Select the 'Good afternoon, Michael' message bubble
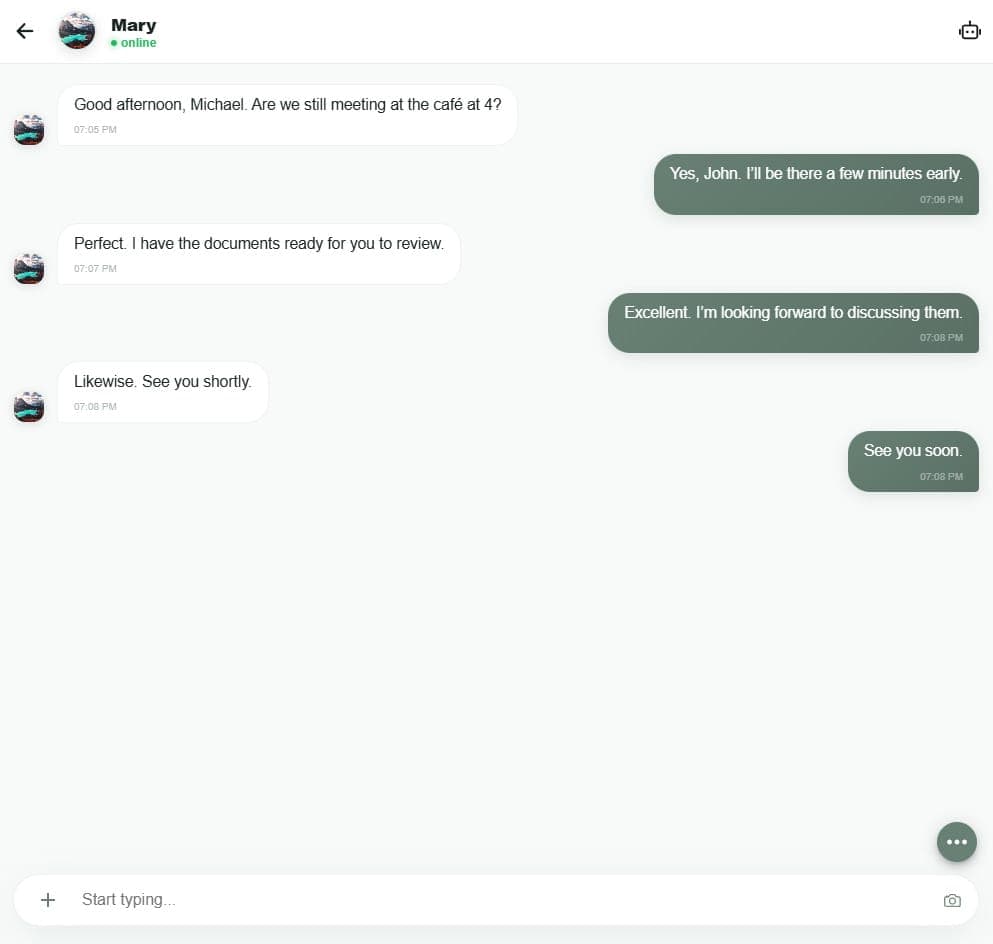 pos(287,115)
